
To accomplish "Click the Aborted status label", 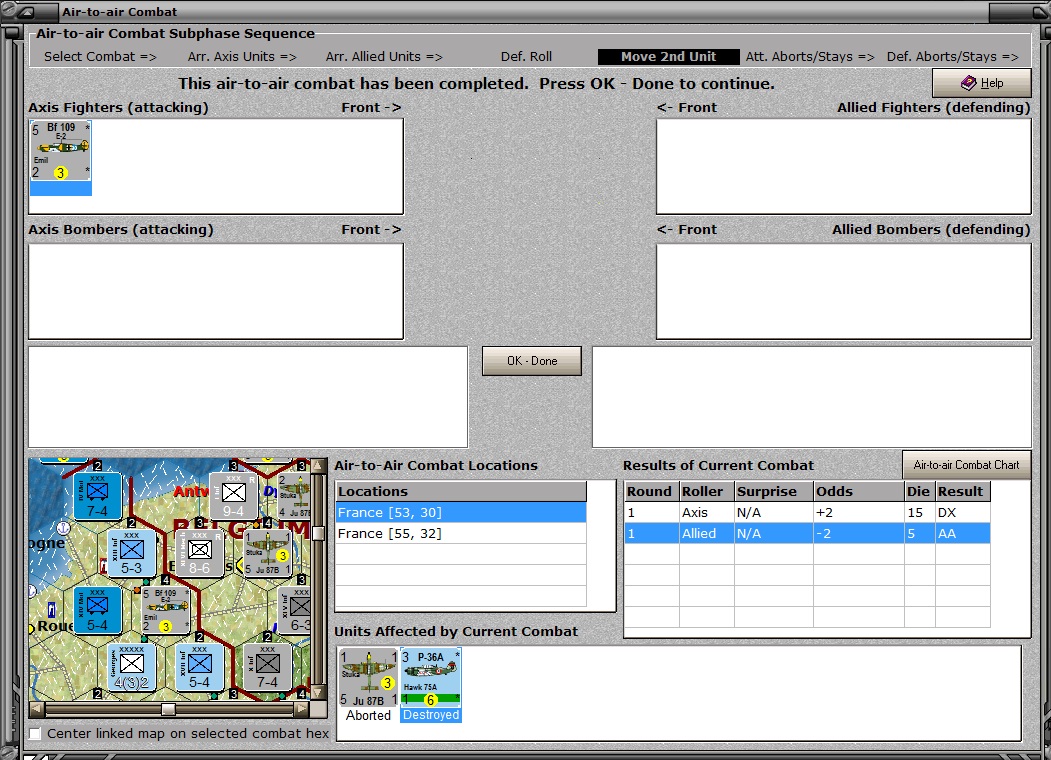I will [x=368, y=715].
